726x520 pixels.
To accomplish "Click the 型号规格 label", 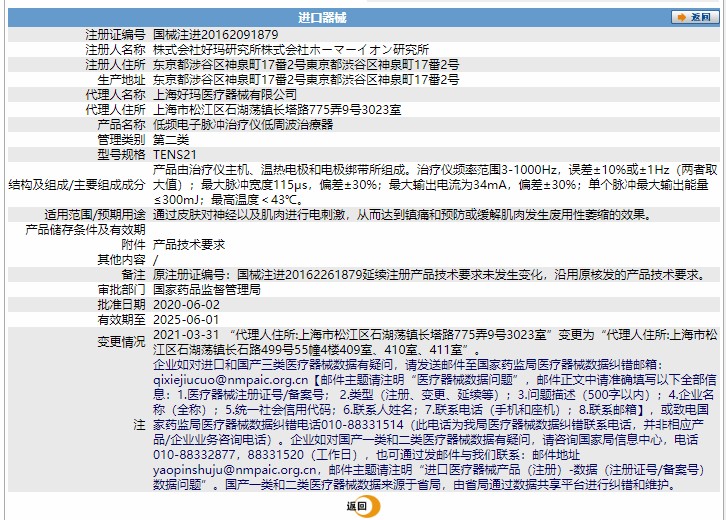I will [x=121, y=155].
